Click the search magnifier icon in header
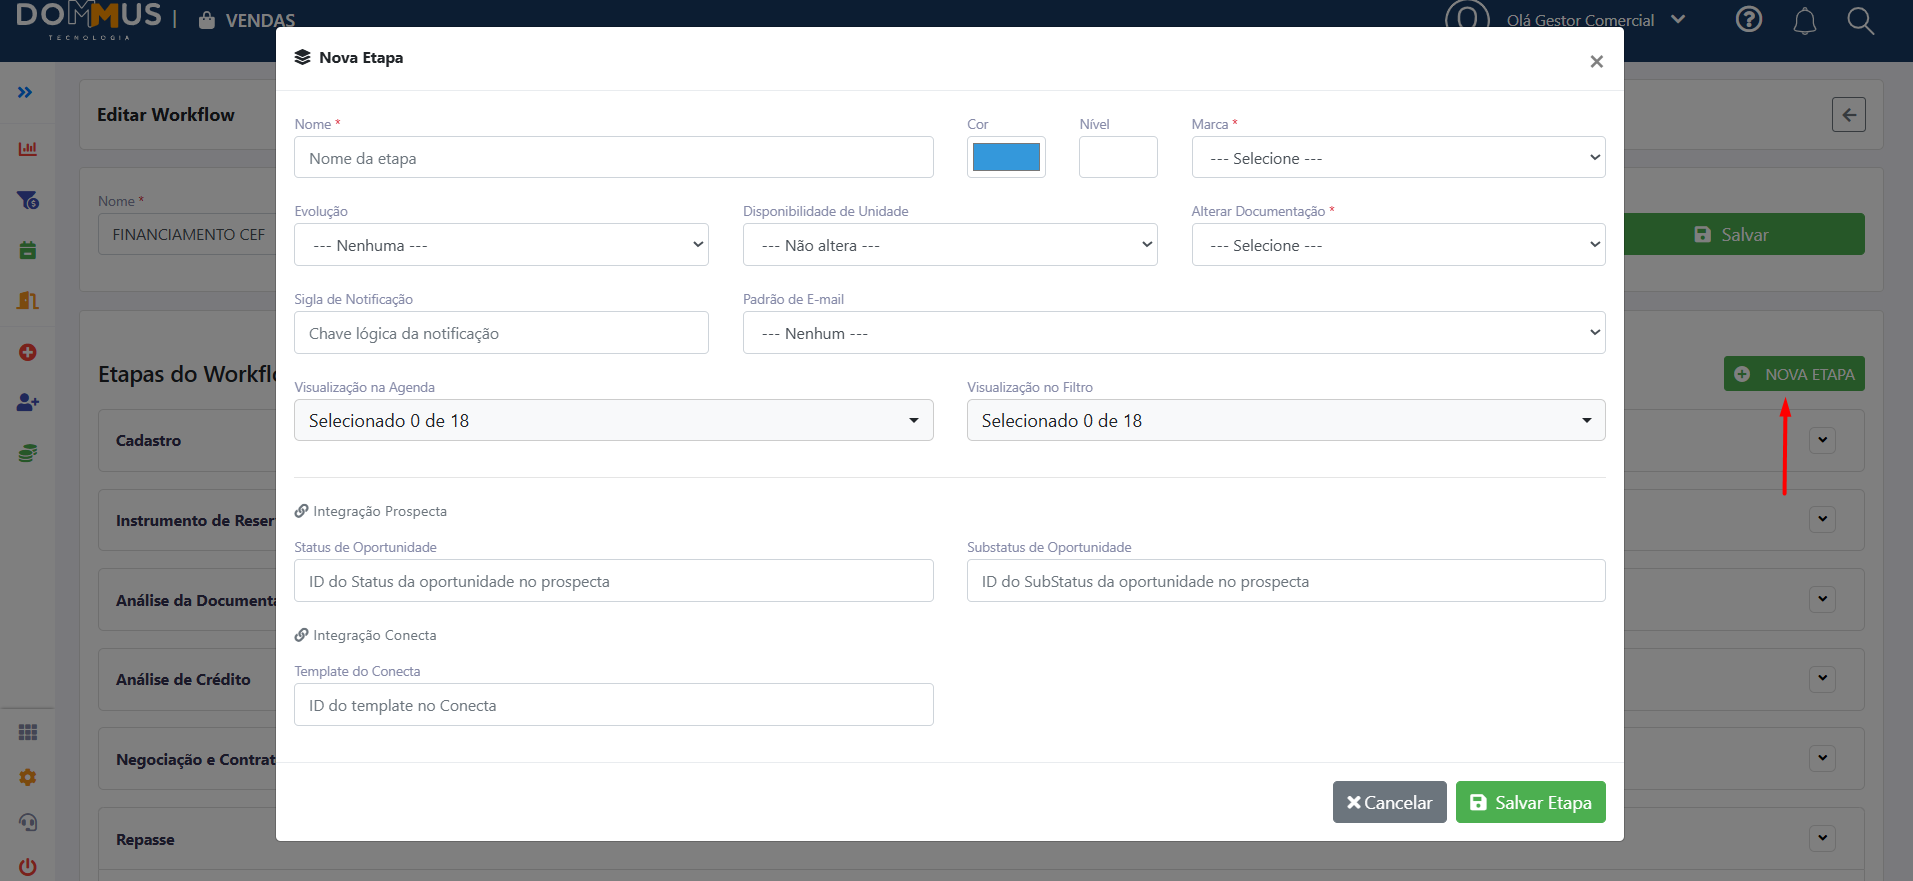This screenshot has width=1913, height=881. point(1860,20)
